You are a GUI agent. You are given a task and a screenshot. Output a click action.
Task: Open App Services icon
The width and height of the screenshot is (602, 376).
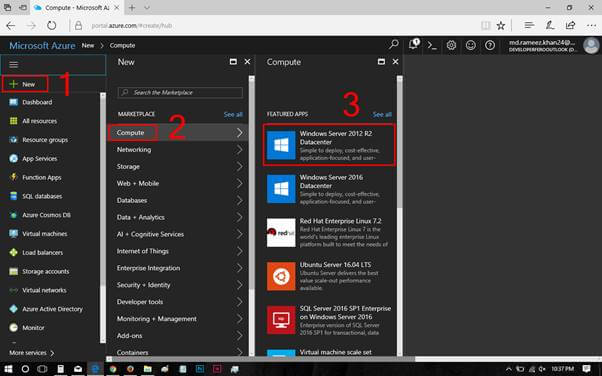tap(13, 159)
